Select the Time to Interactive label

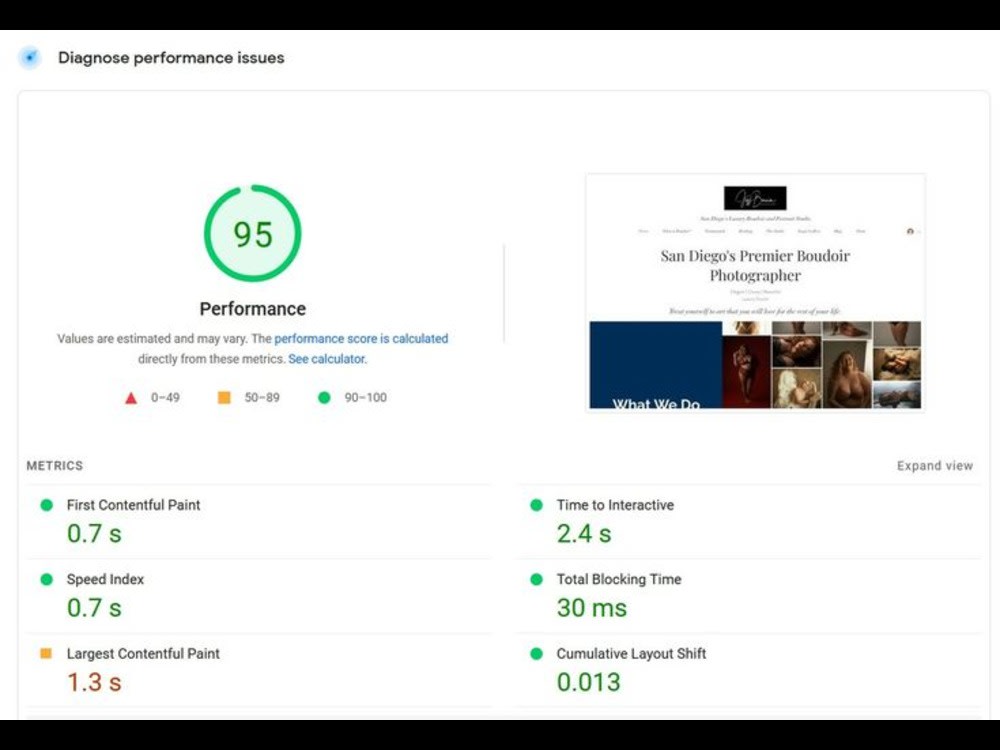coord(615,505)
